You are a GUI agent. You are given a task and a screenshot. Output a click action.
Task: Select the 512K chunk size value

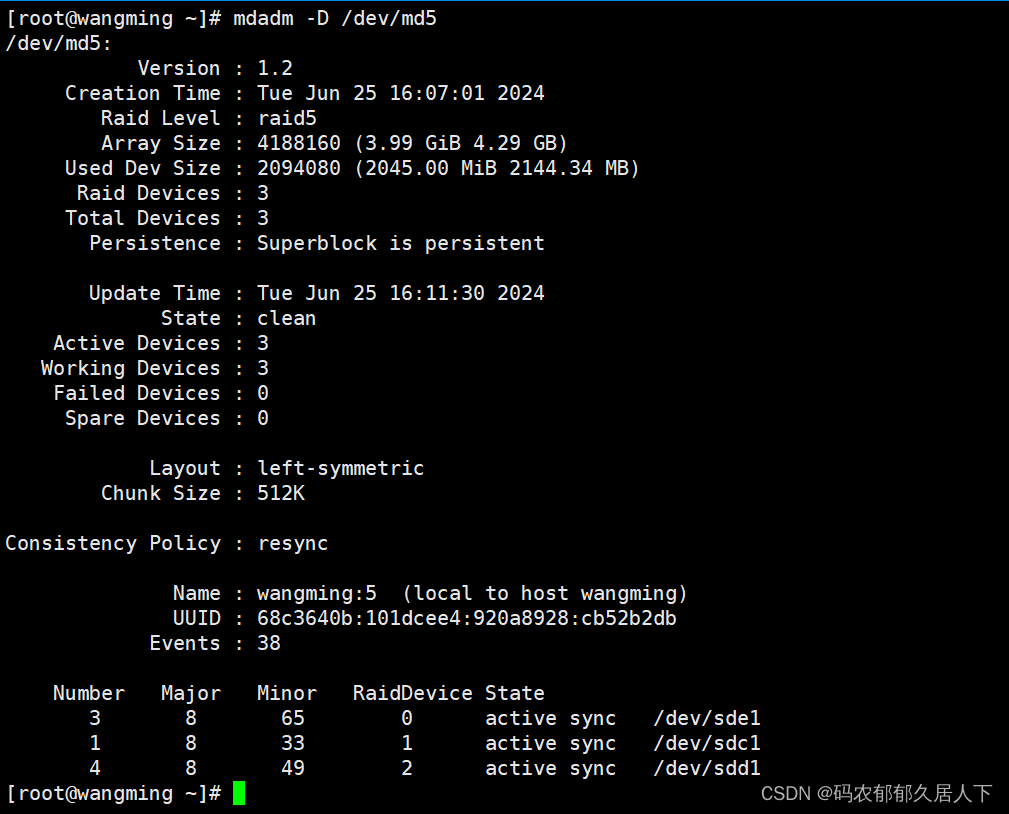pyautogui.click(x=281, y=492)
